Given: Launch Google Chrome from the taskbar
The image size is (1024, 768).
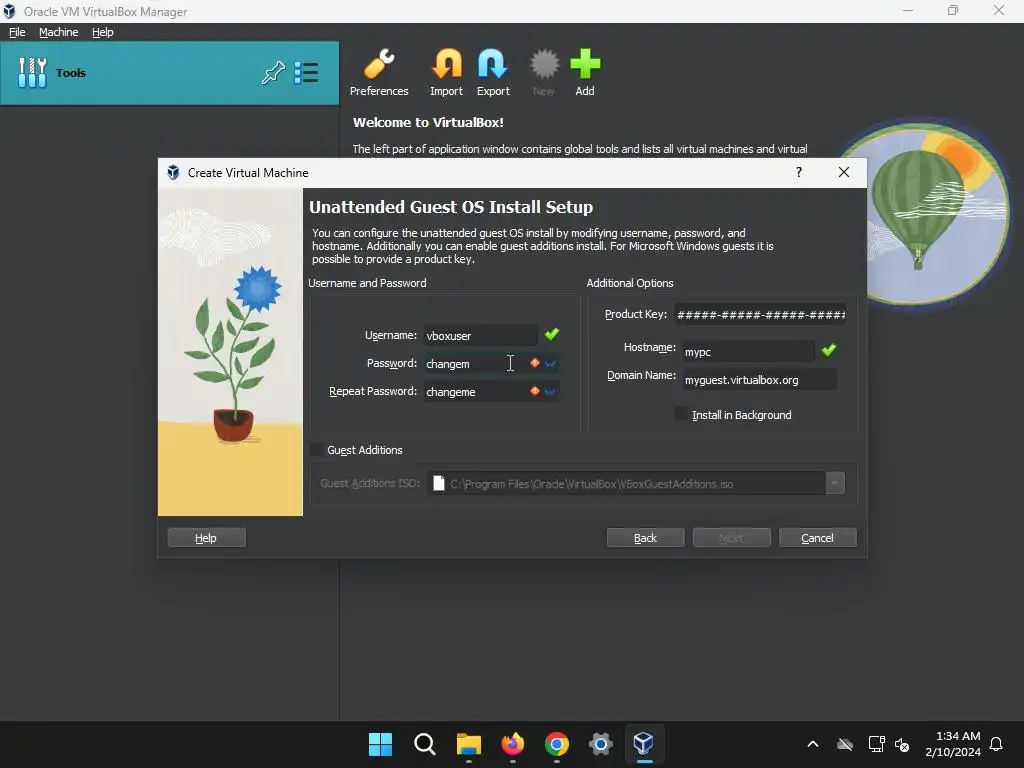Looking at the screenshot, I should coord(556,744).
